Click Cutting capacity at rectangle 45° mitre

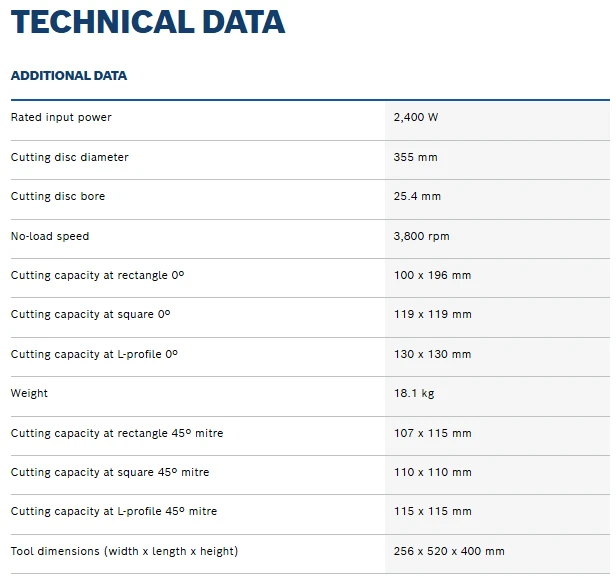(117, 433)
